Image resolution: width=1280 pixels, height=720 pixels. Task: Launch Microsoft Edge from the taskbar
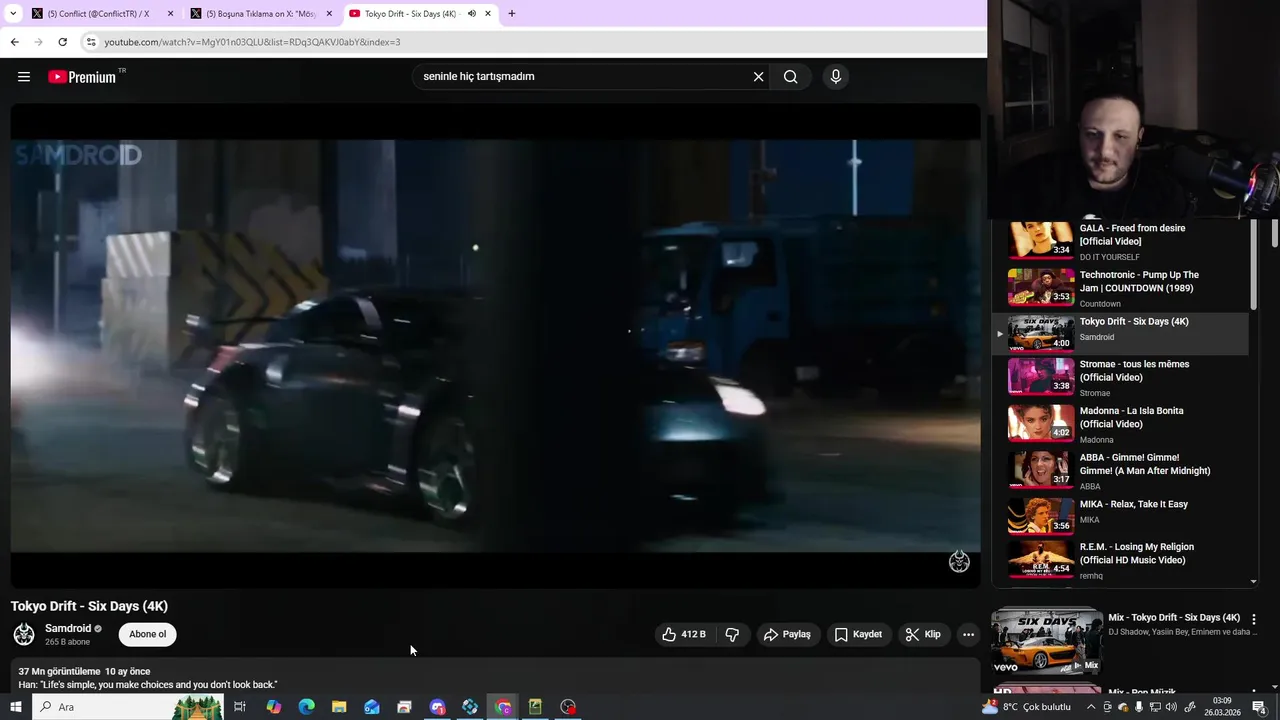[307, 707]
